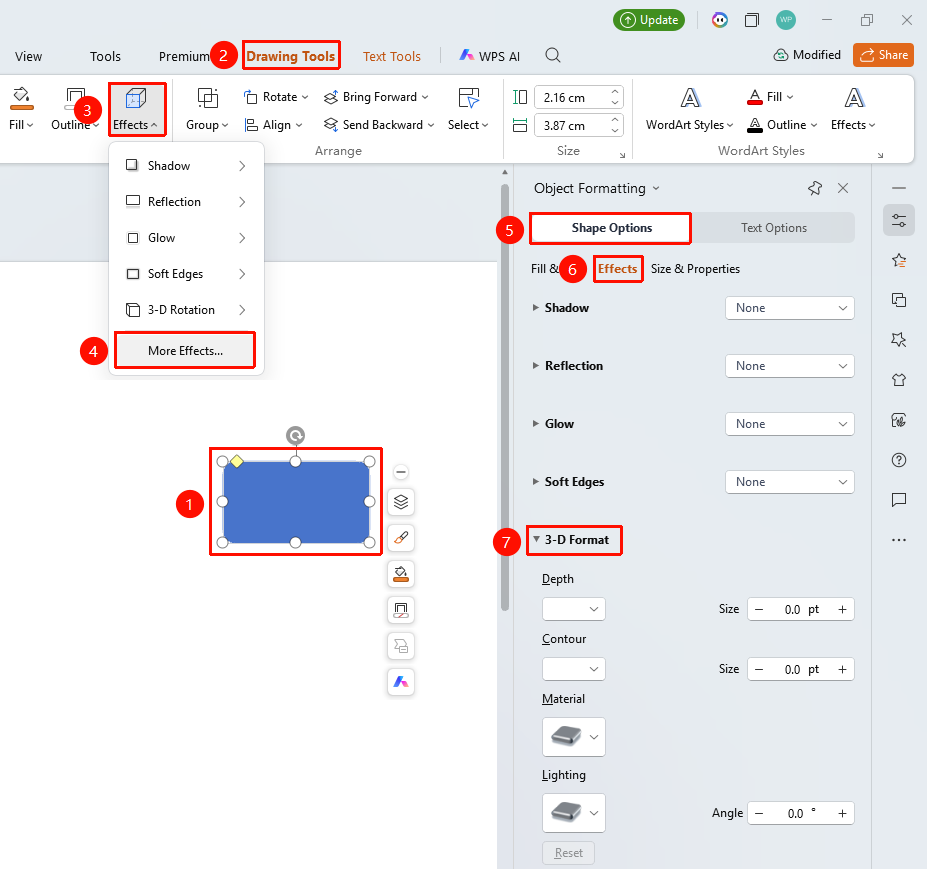Viewport: 927px width, 869px height.
Task: Click the Group objects icon
Action: pos(208,98)
